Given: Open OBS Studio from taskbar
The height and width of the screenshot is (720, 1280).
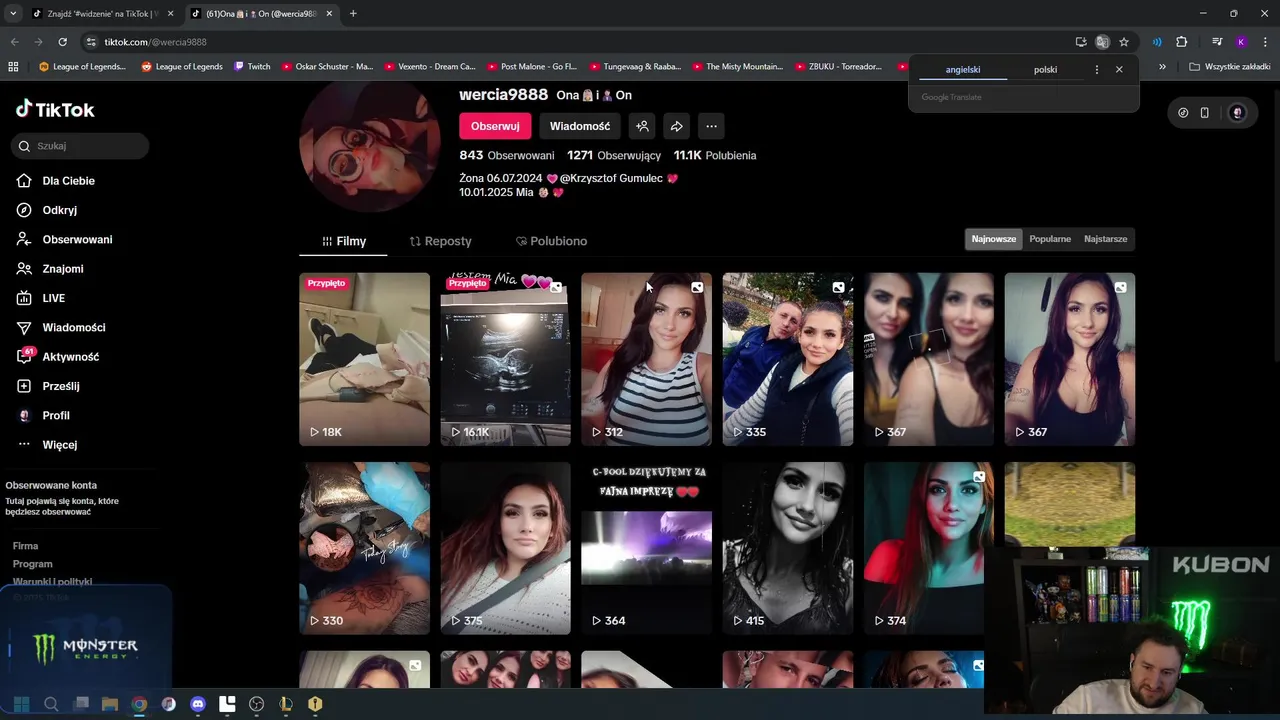Looking at the screenshot, I should pyautogui.click(x=257, y=704).
